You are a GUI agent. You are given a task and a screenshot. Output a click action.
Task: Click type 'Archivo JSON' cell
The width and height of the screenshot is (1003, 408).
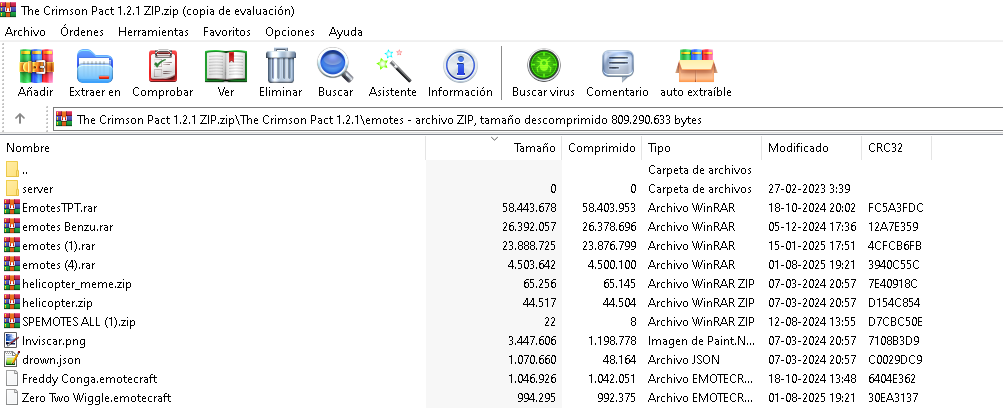pos(684,359)
